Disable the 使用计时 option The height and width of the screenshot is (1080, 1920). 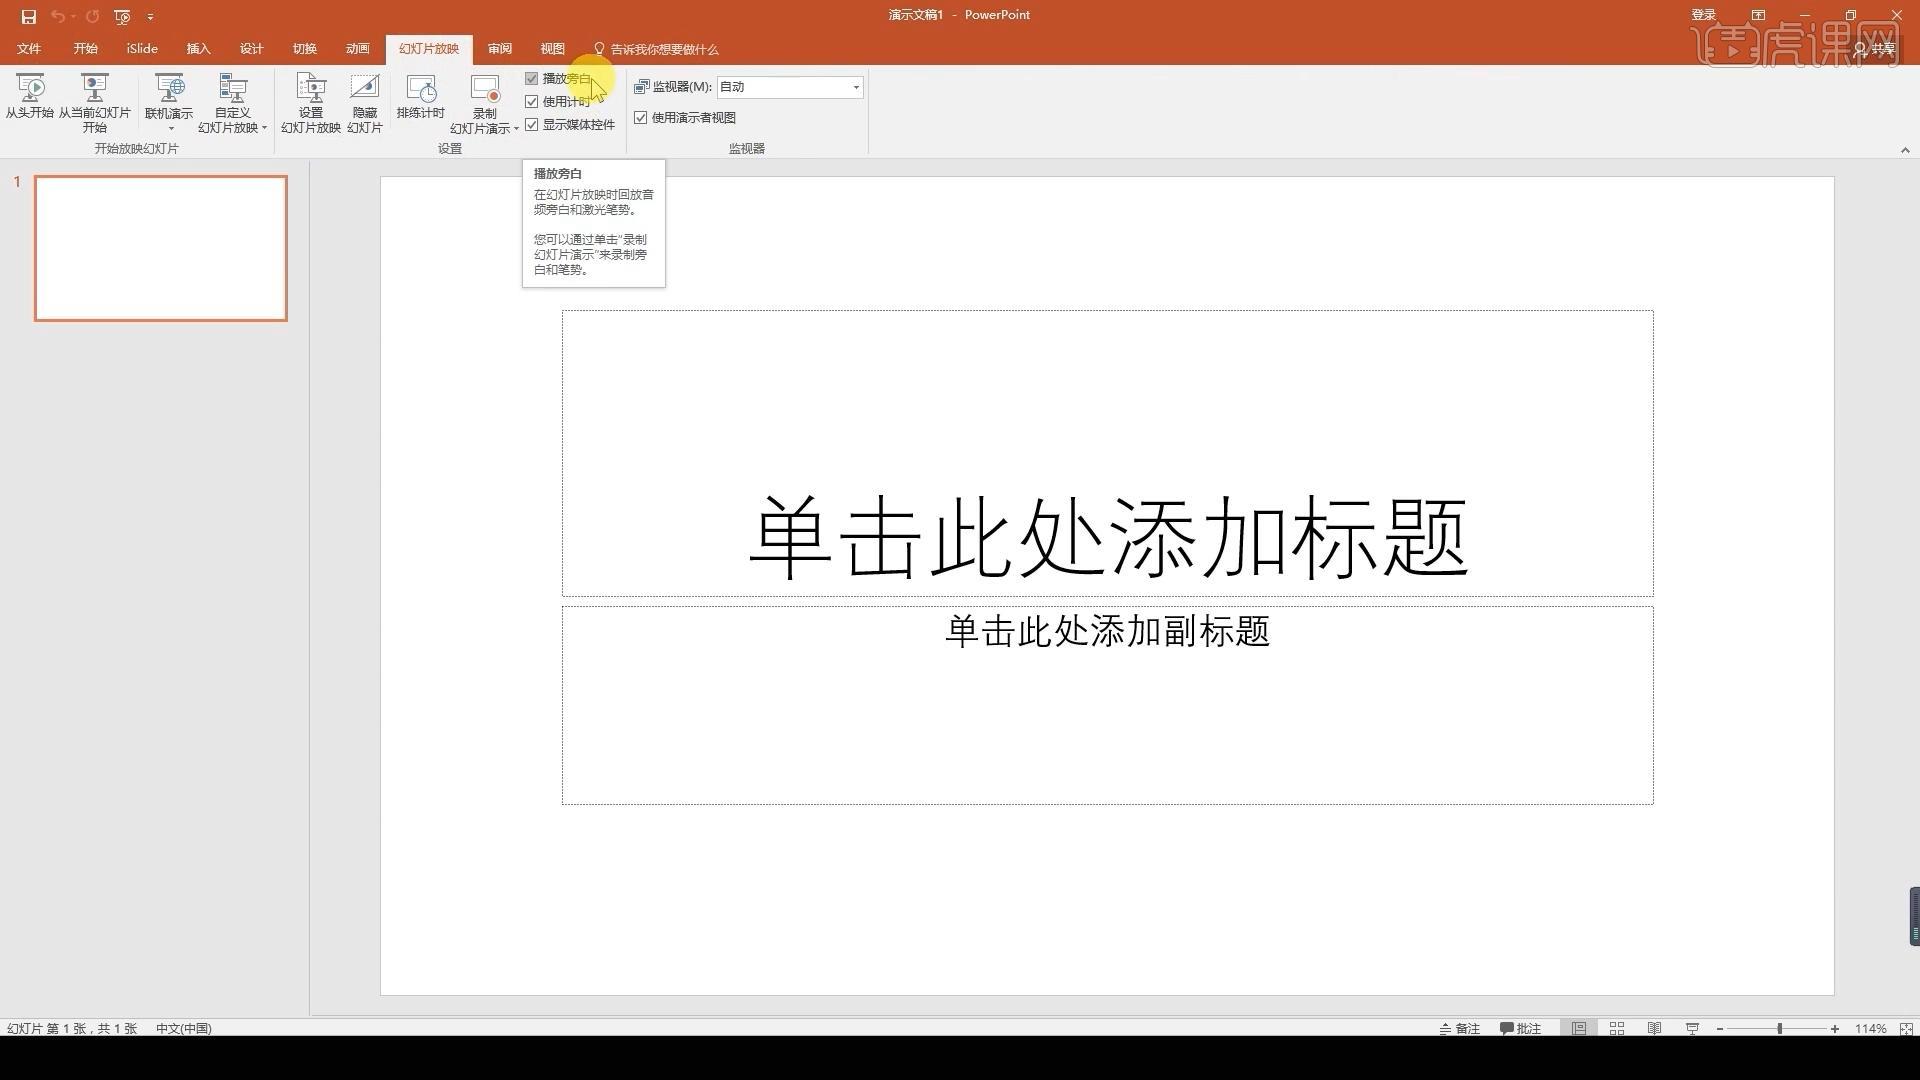[x=532, y=101]
